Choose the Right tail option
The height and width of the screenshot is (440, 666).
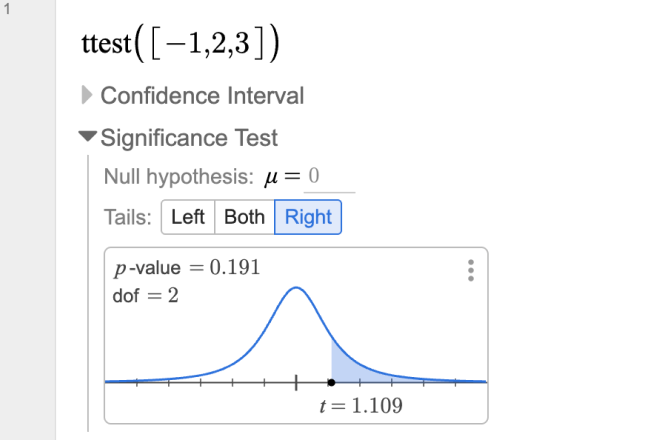pos(308,217)
